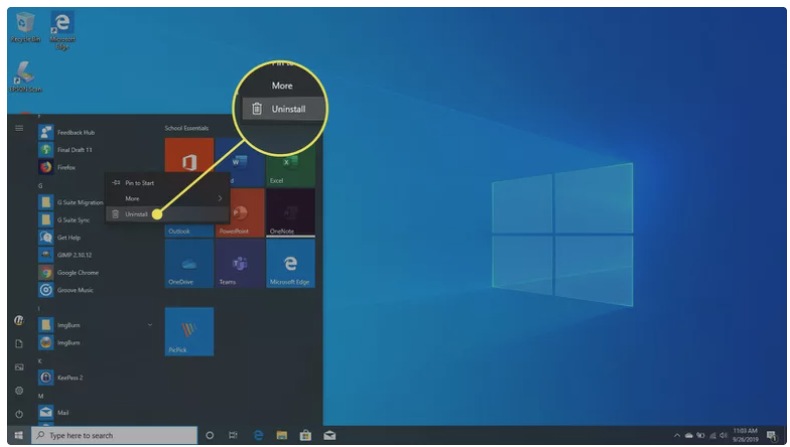790x447 pixels.
Task: Click the Windows Start button
Action: pos(17,435)
